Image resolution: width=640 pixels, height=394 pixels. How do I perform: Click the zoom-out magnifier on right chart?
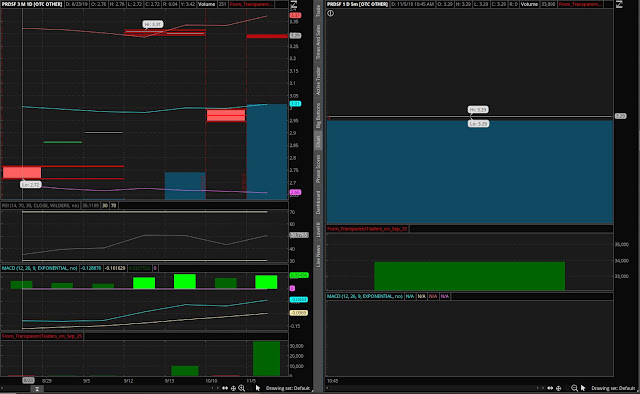pyautogui.click(x=574, y=388)
